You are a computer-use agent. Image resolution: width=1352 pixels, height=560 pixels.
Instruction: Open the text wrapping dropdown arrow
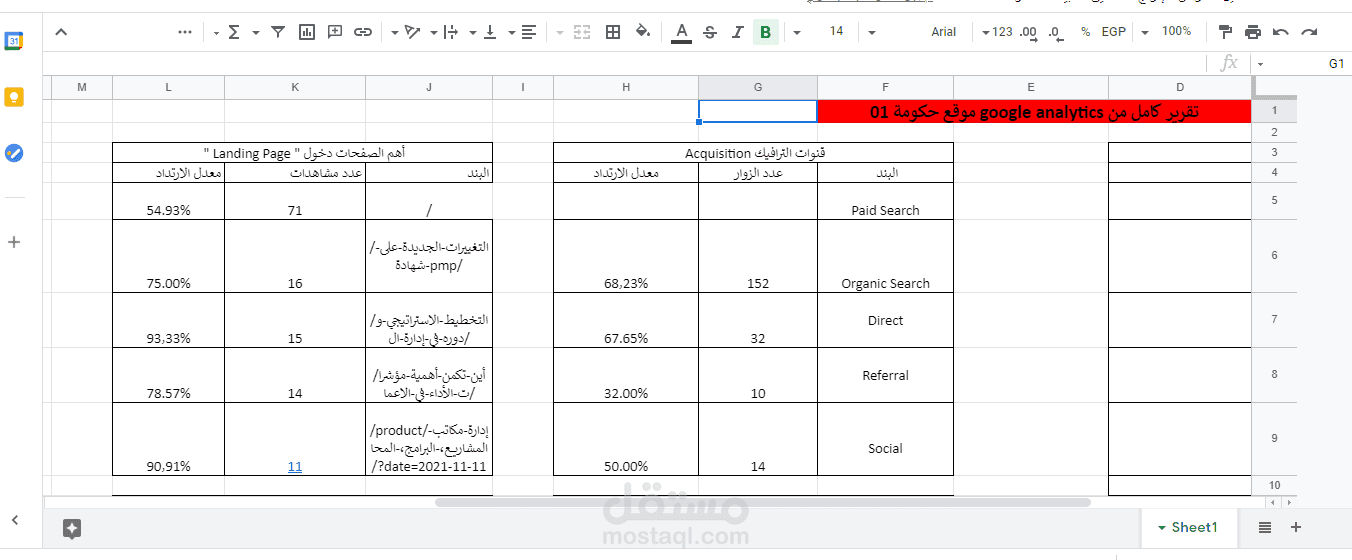(x=433, y=32)
